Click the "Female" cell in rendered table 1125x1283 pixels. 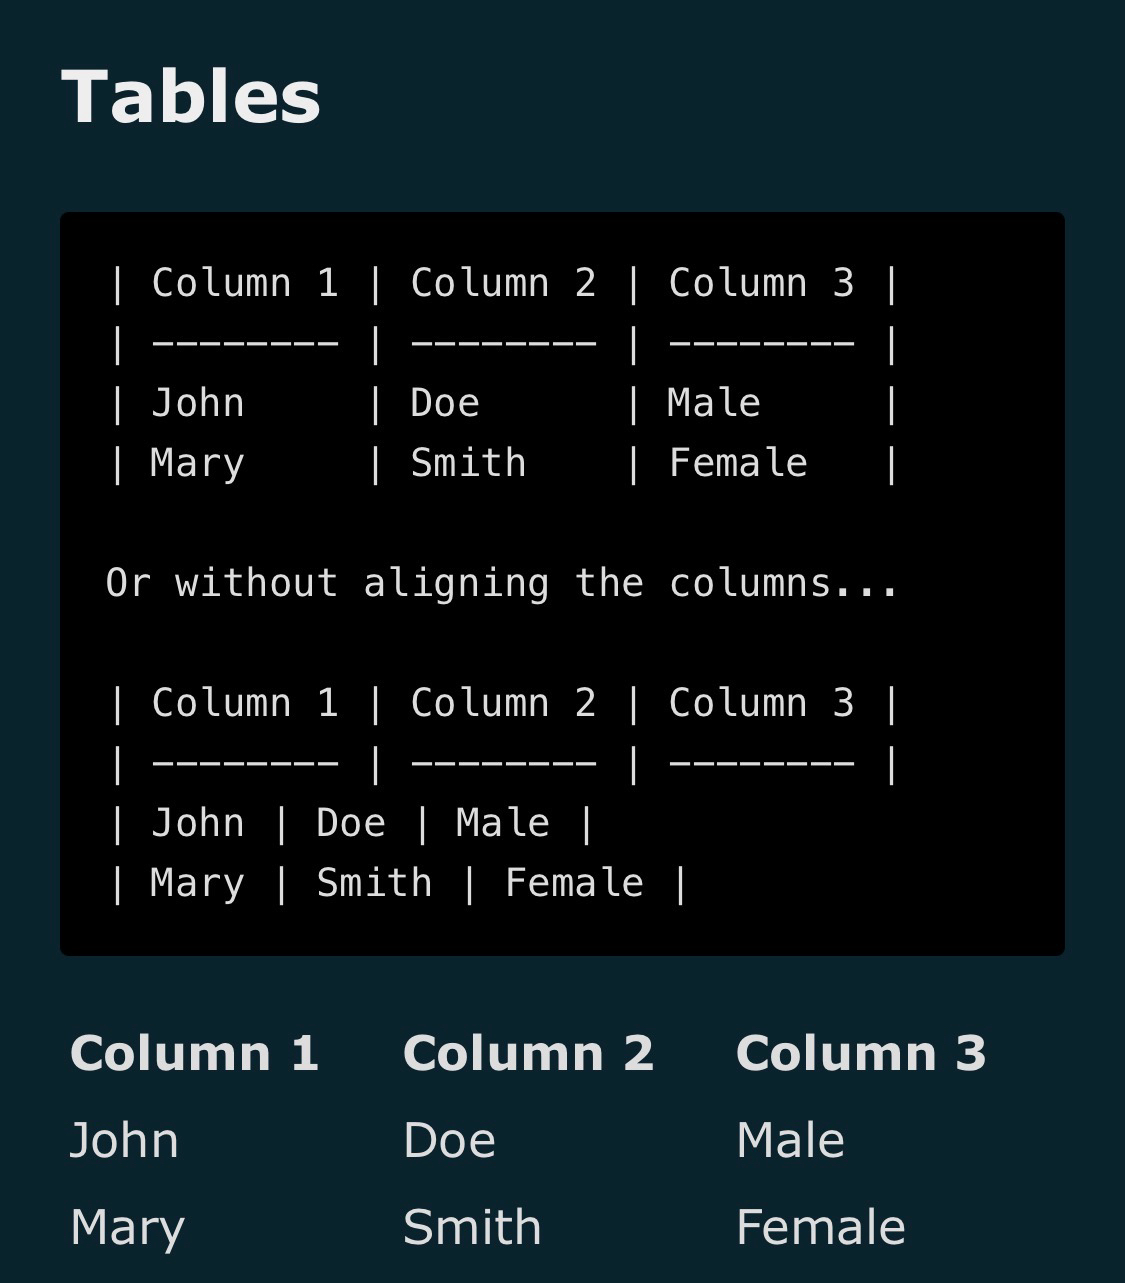point(820,1228)
